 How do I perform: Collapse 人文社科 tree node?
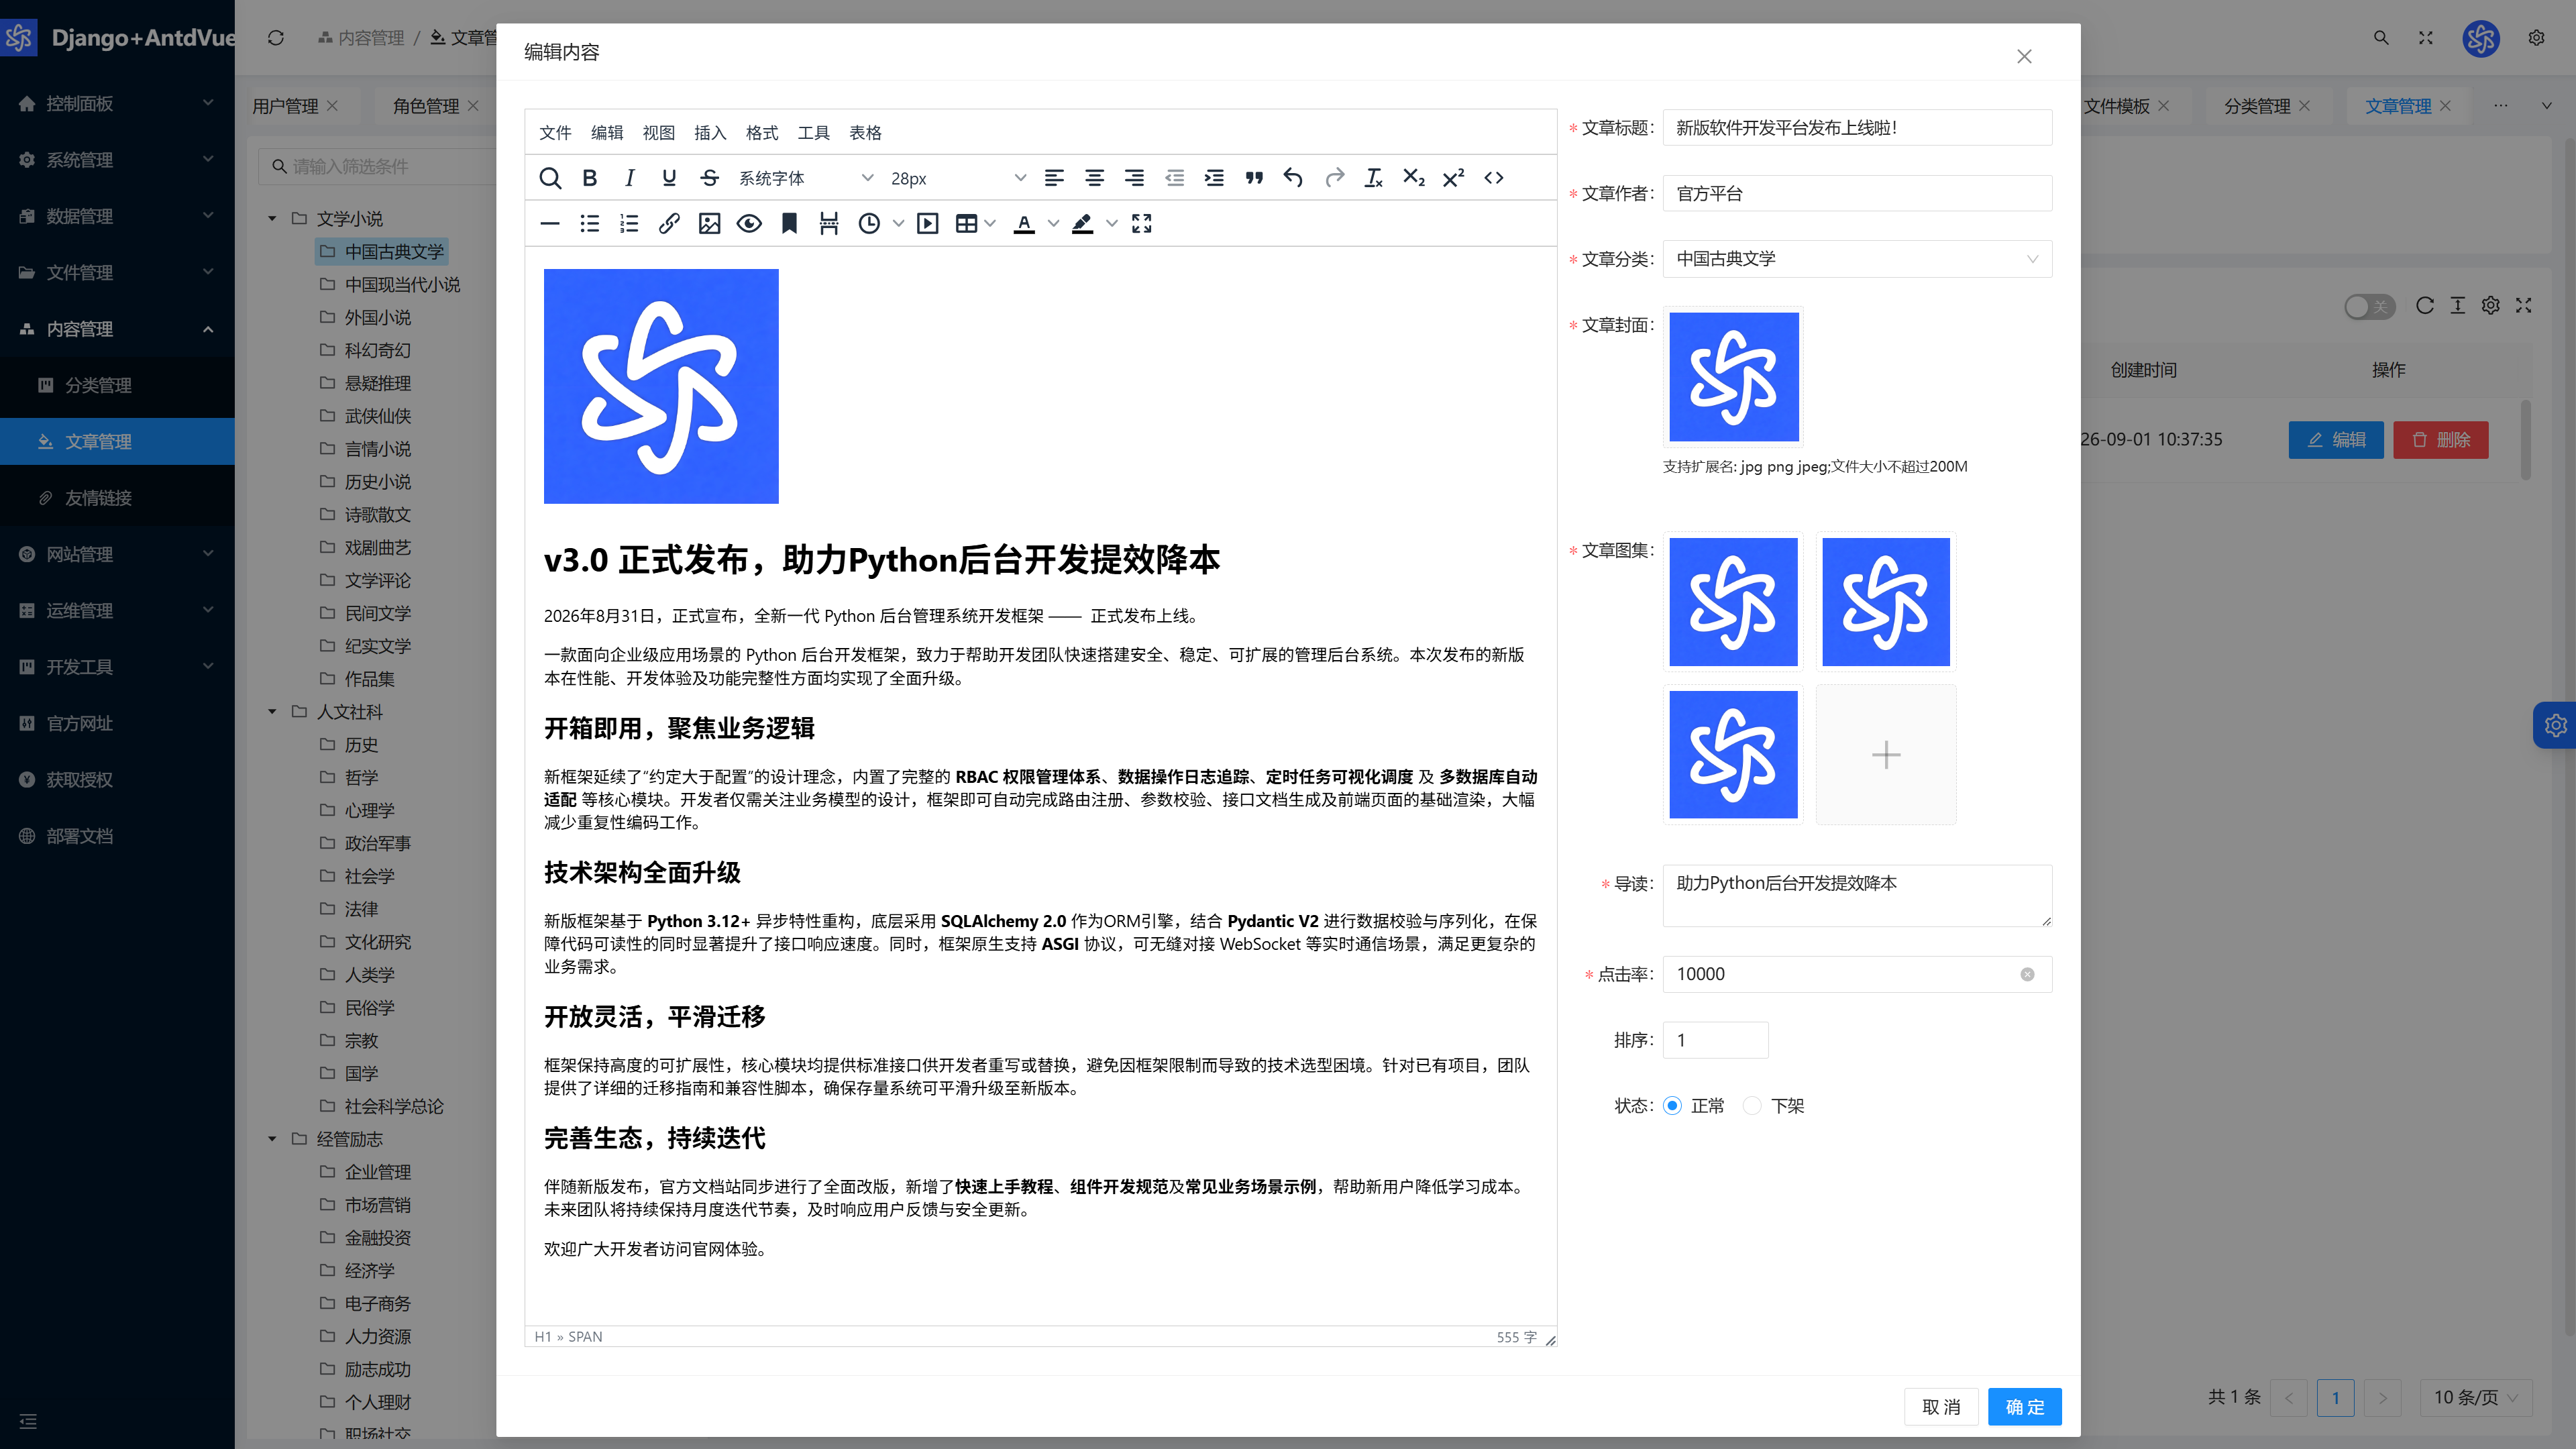coord(272,711)
